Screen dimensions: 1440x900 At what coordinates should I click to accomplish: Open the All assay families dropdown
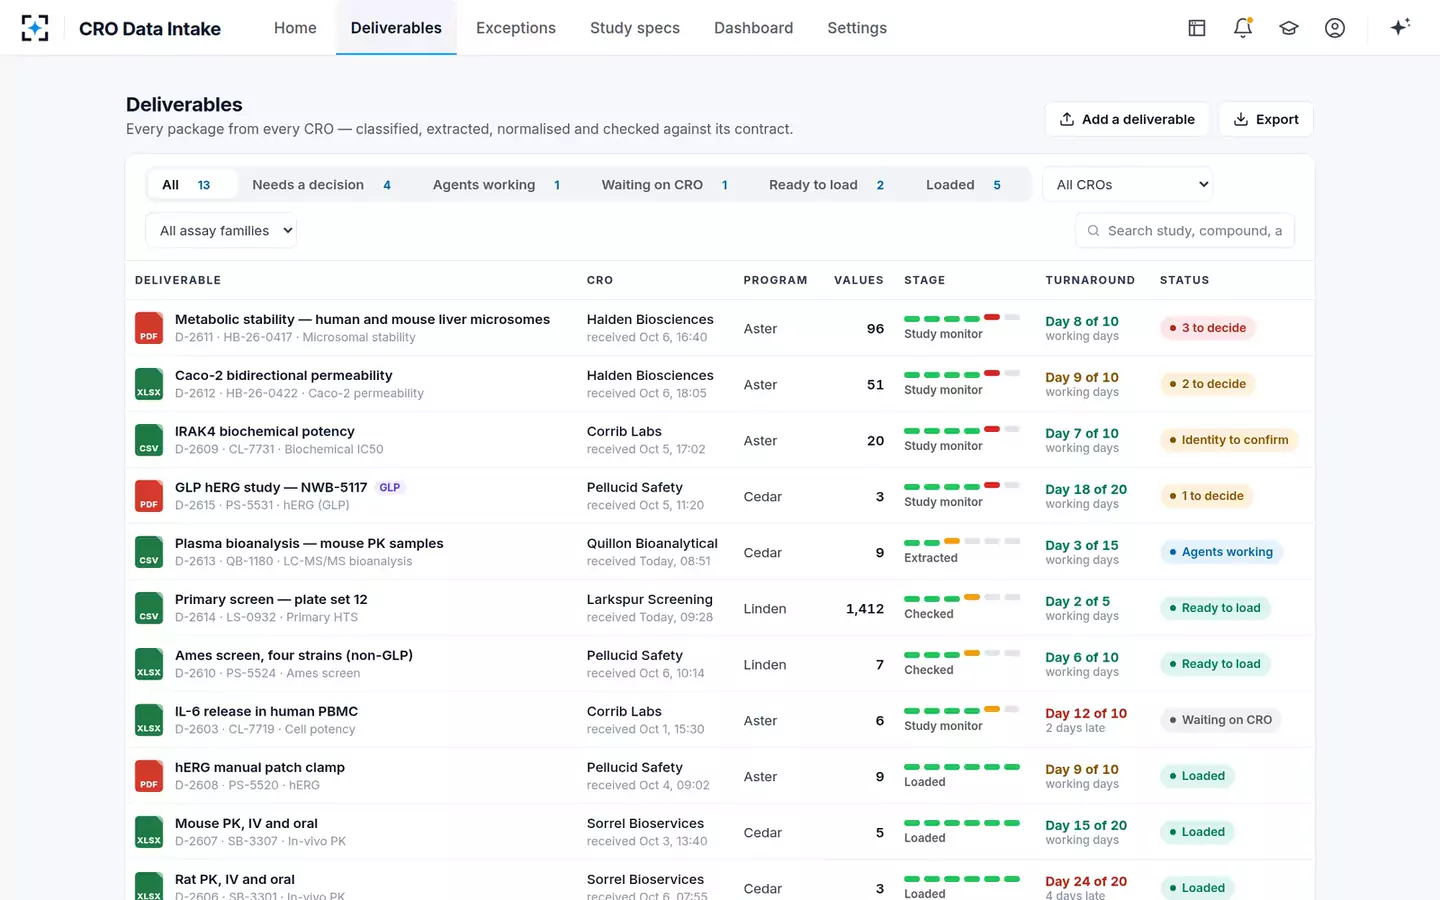pyautogui.click(x=221, y=231)
